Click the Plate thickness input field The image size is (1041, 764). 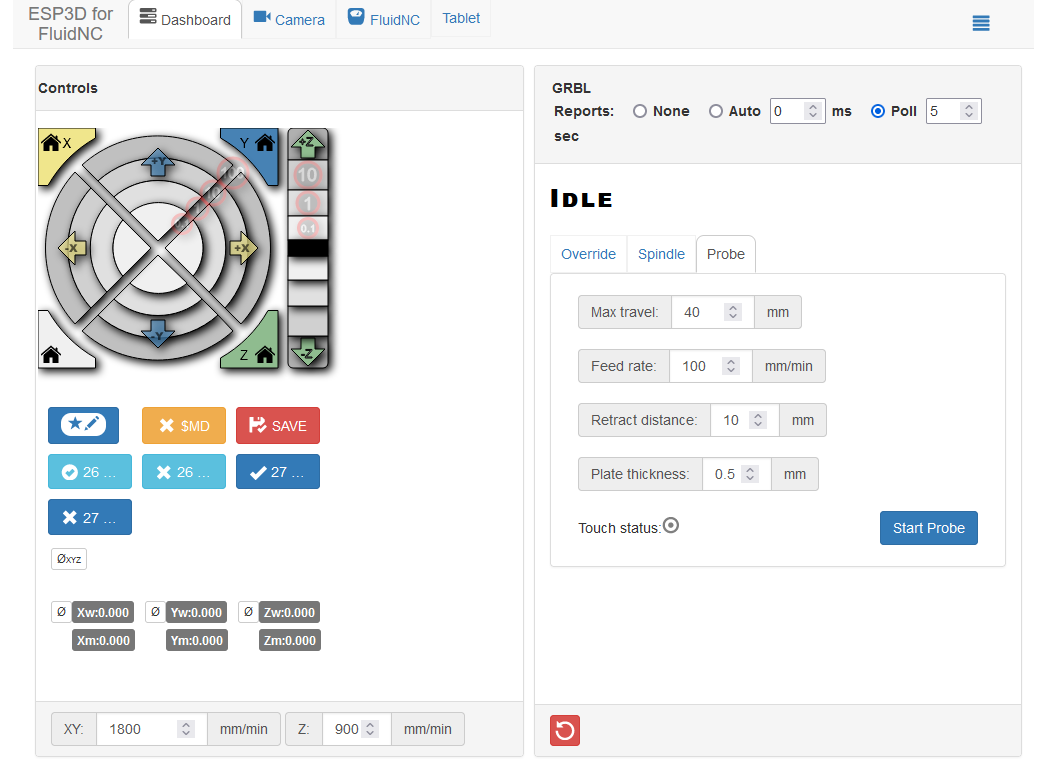[x=725, y=474]
